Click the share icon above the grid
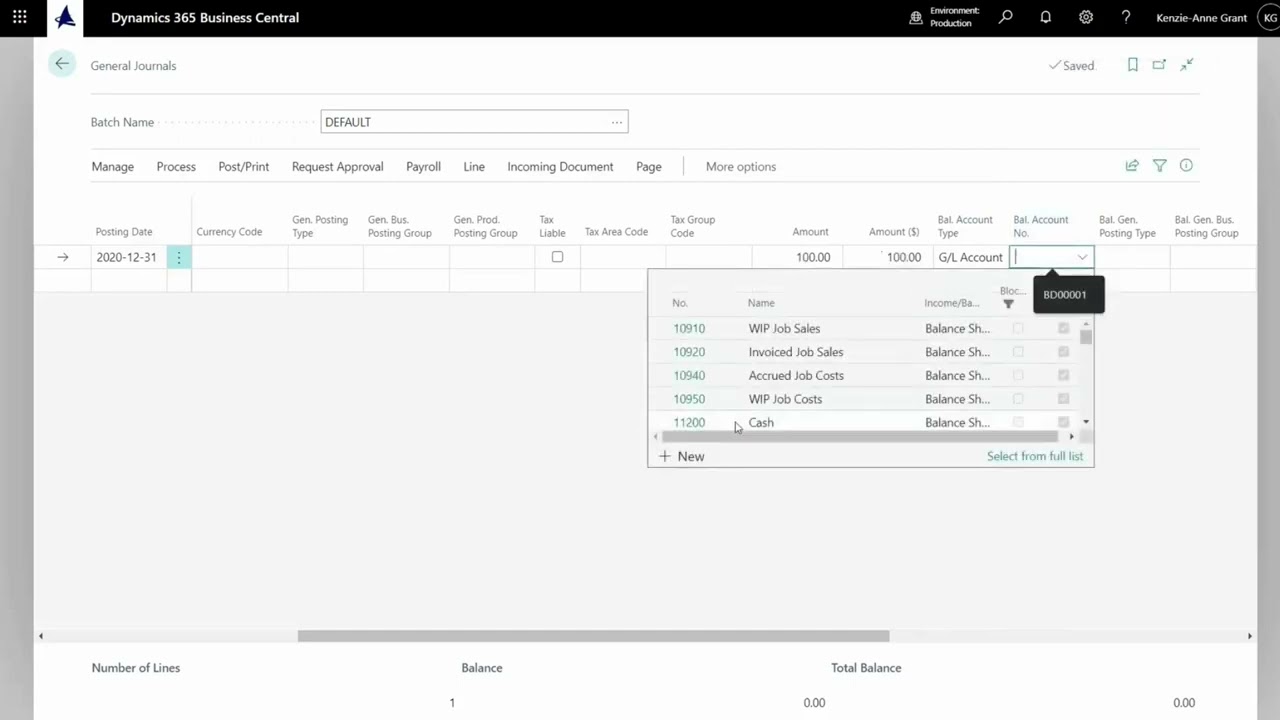1280x720 pixels. (x=1132, y=166)
